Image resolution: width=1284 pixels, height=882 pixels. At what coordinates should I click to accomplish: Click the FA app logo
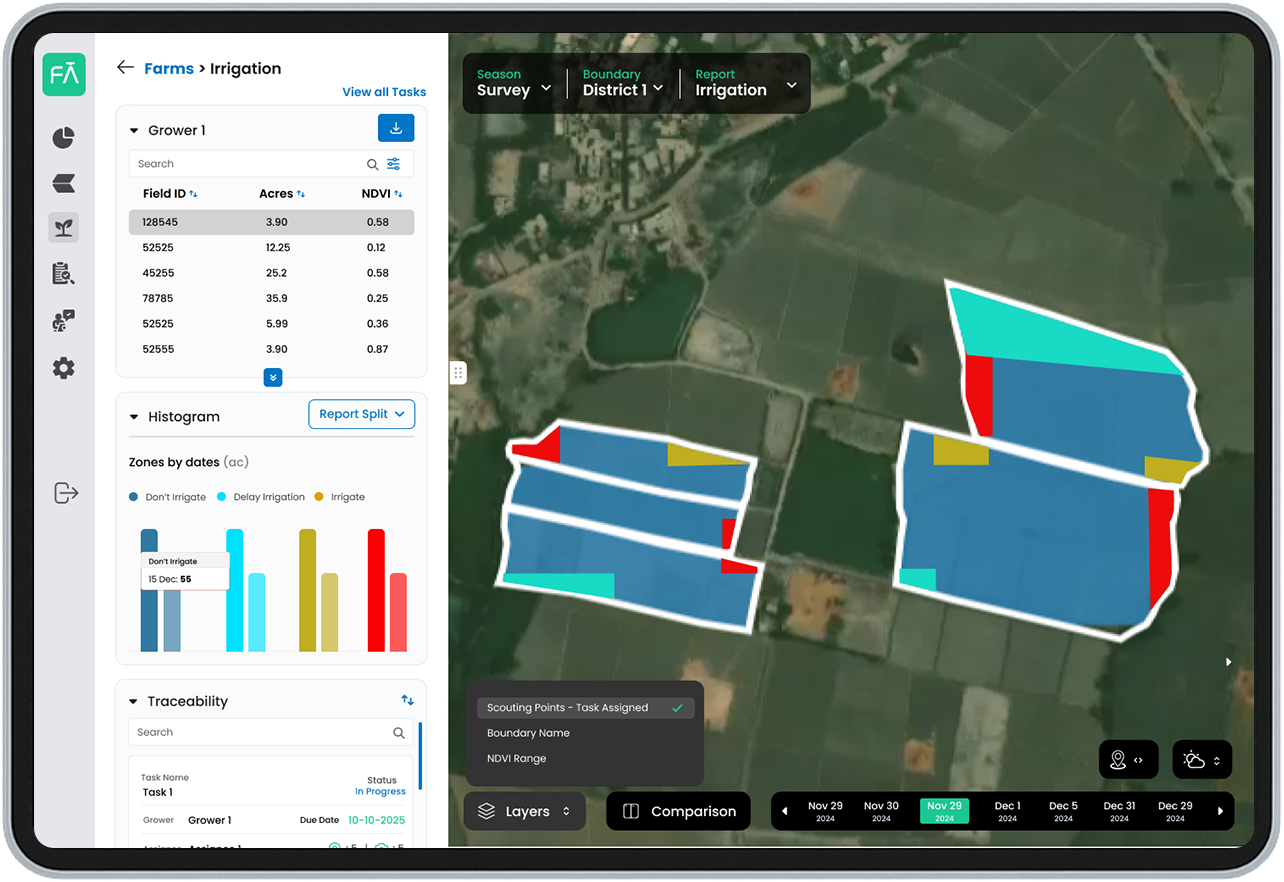(64, 75)
